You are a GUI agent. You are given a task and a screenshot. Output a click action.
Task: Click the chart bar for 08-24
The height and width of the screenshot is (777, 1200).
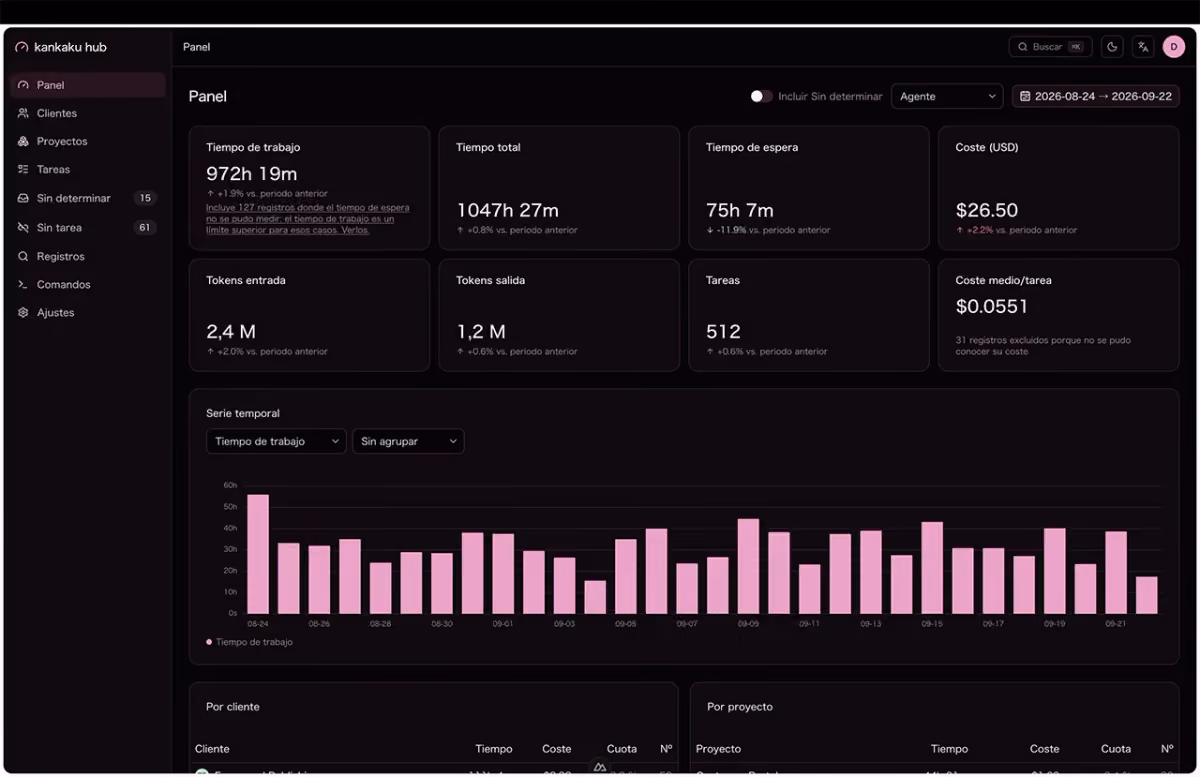pos(258,554)
